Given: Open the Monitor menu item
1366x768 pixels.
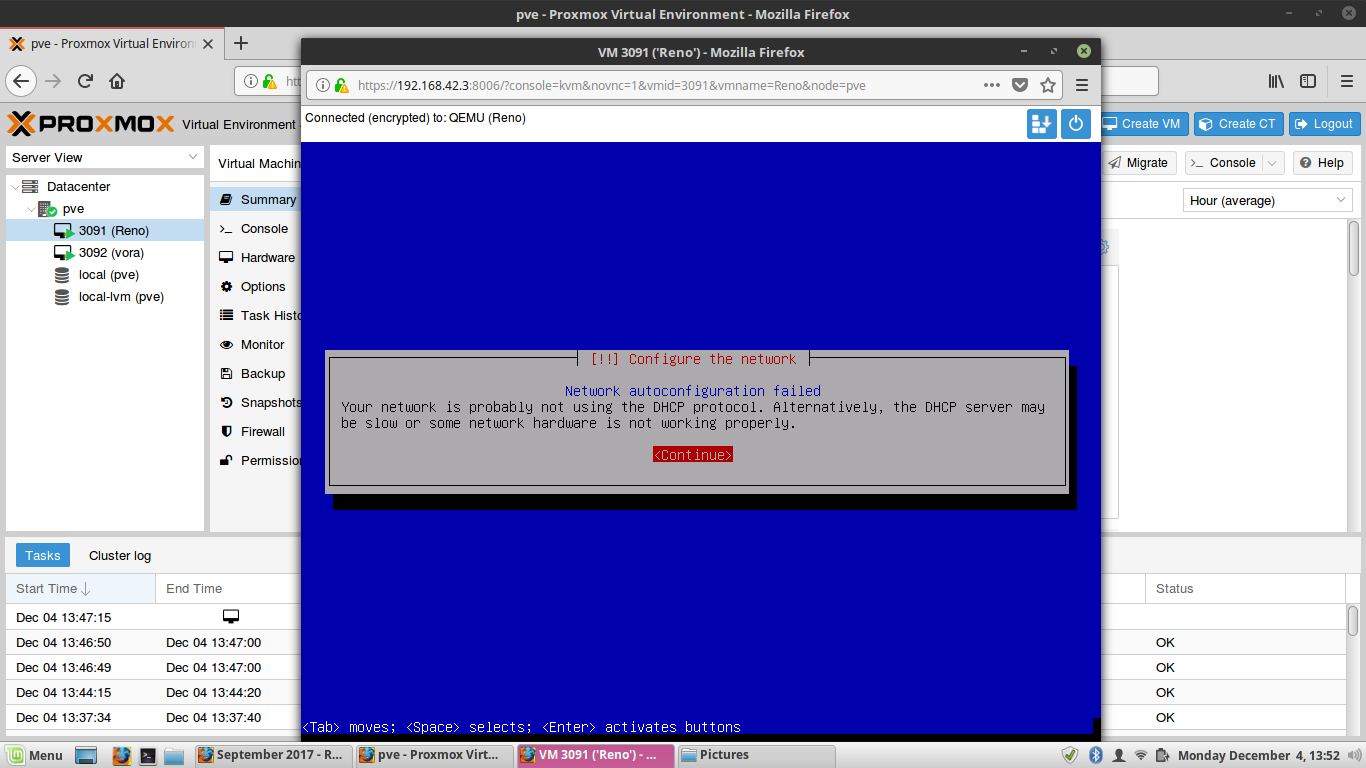Looking at the screenshot, I should pos(256,345).
